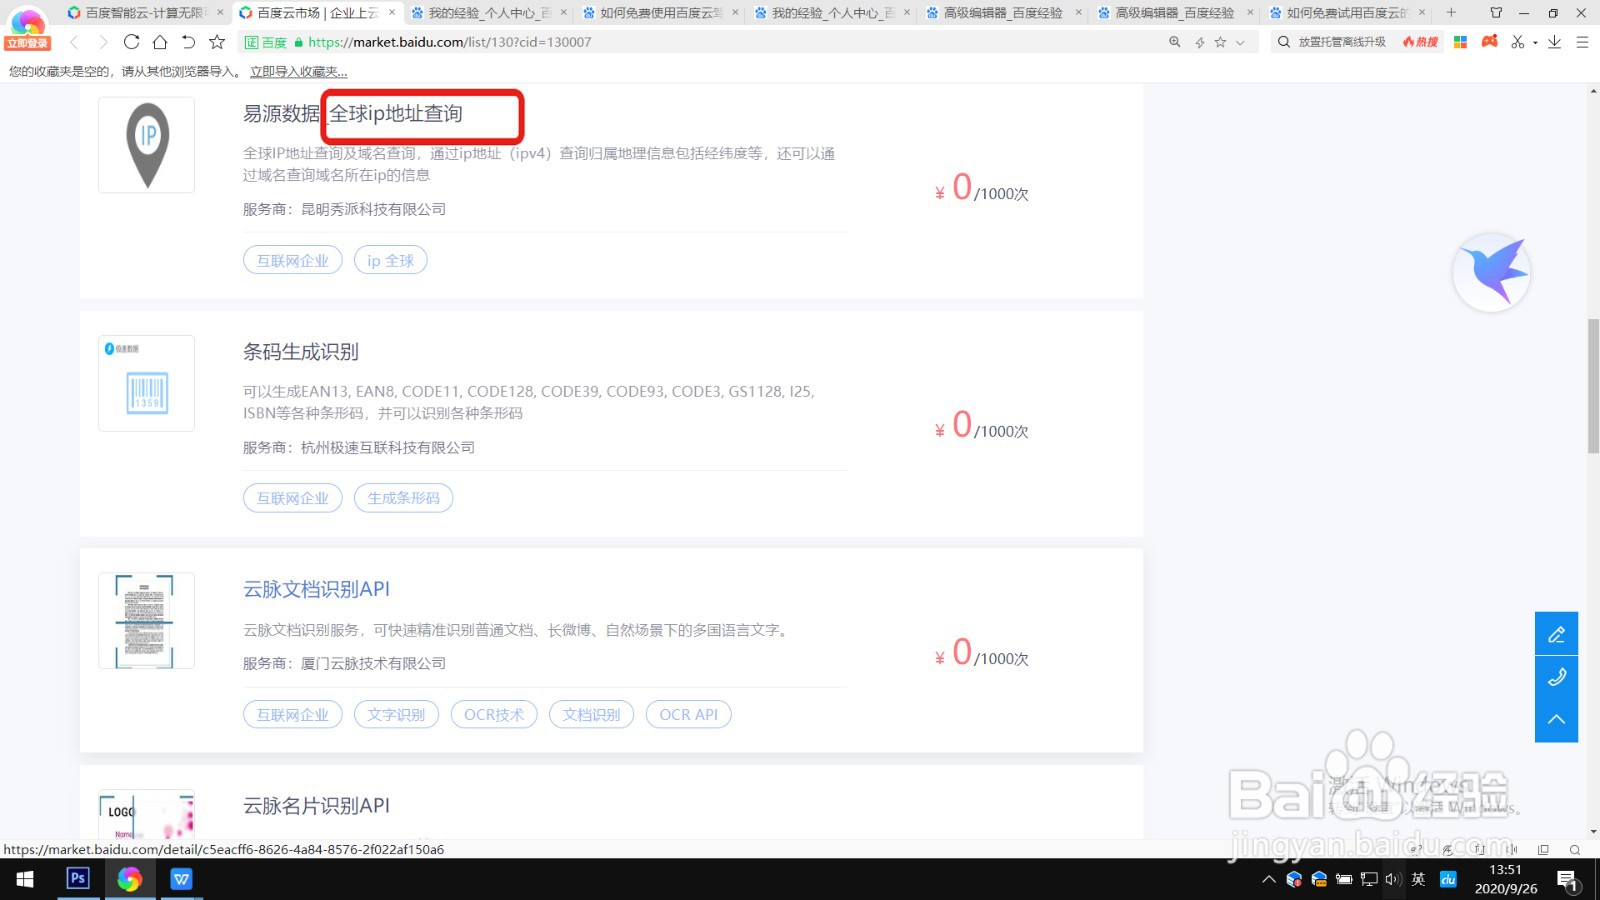Click the 文字识别 tag

point(396,715)
